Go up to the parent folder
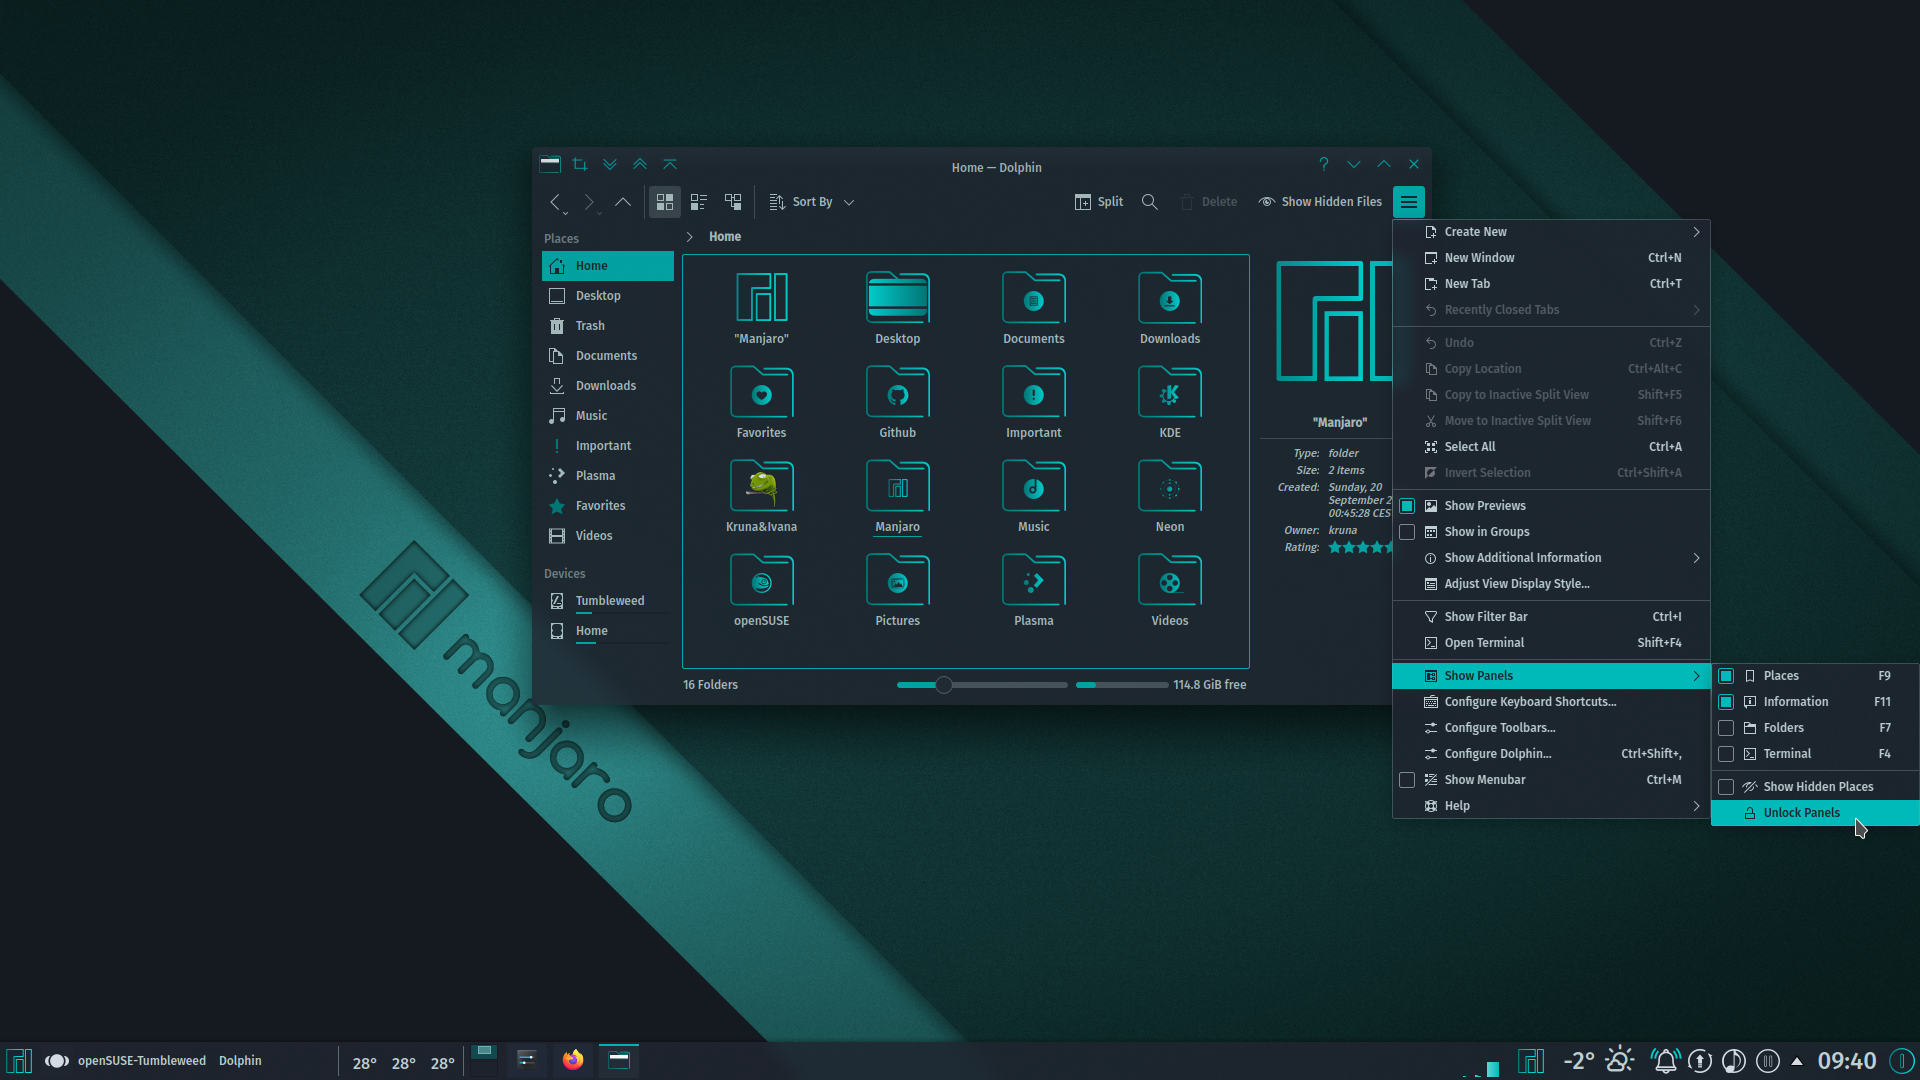Viewport: 1920px width, 1080px height. [622, 202]
